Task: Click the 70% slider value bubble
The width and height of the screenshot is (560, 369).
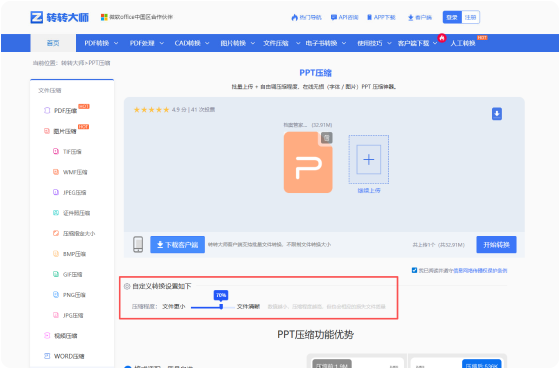Action: (x=221, y=295)
